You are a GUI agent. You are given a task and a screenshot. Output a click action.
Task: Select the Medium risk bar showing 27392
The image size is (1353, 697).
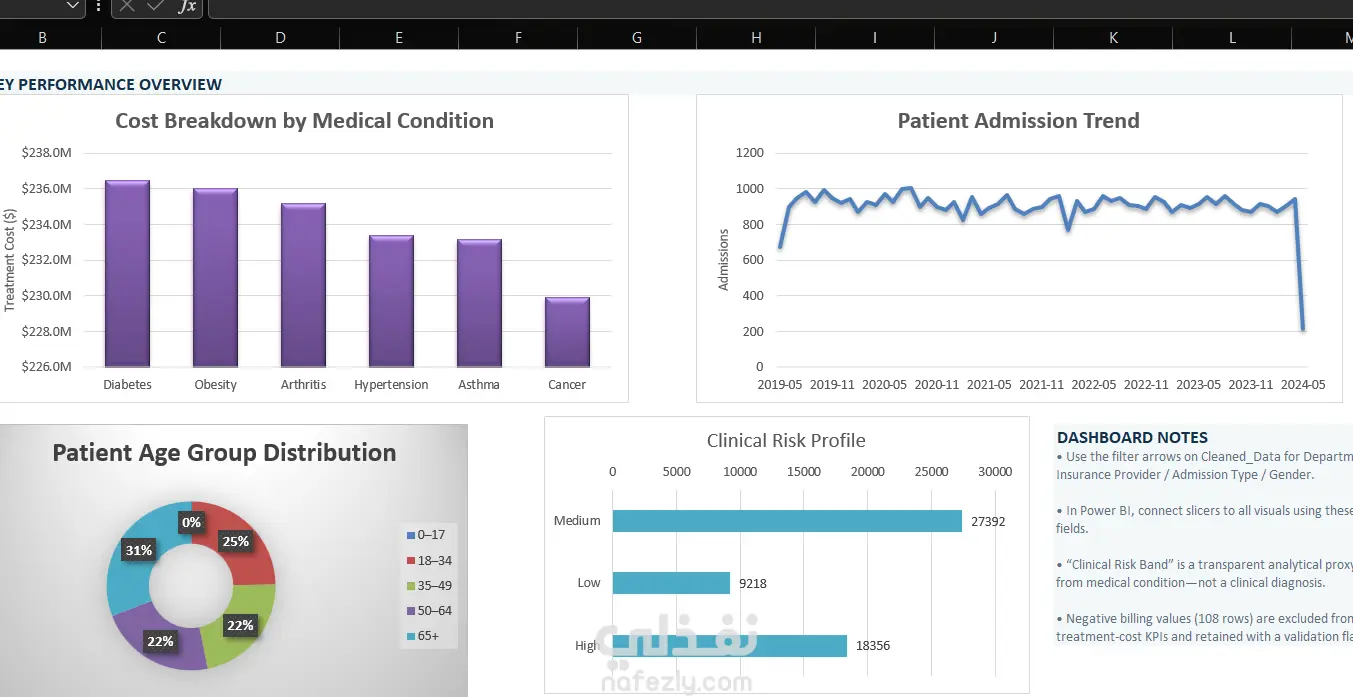[x=787, y=521]
